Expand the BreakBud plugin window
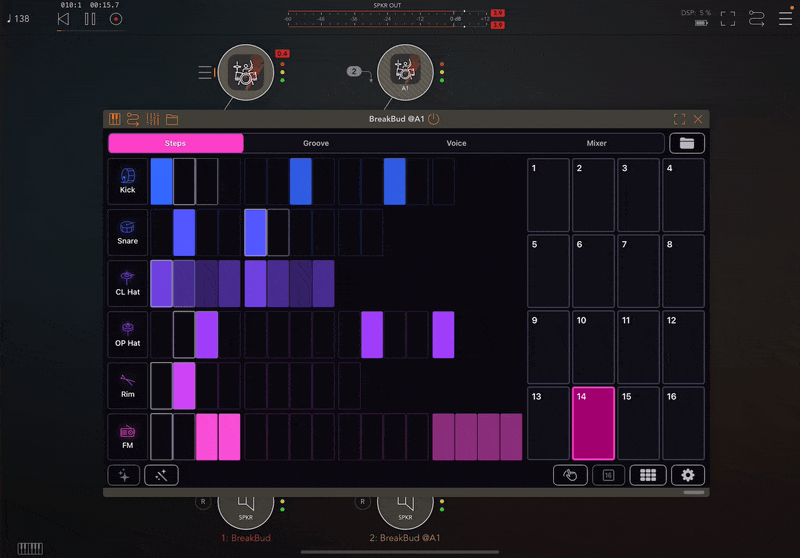This screenshot has width=800, height=558. click(x=679, y=119)
